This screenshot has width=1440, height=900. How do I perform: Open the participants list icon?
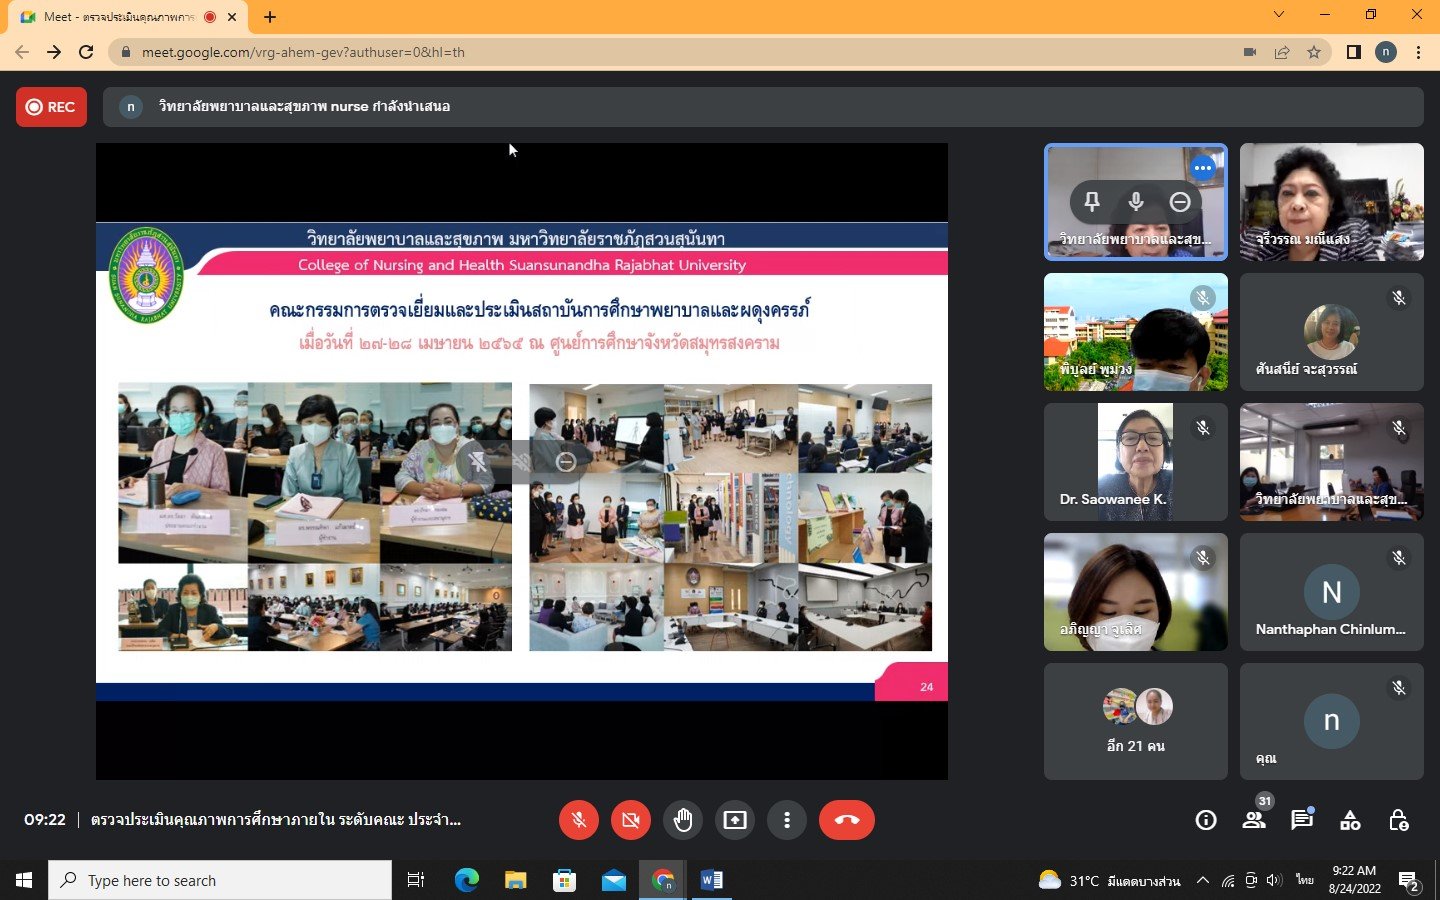1253,821
